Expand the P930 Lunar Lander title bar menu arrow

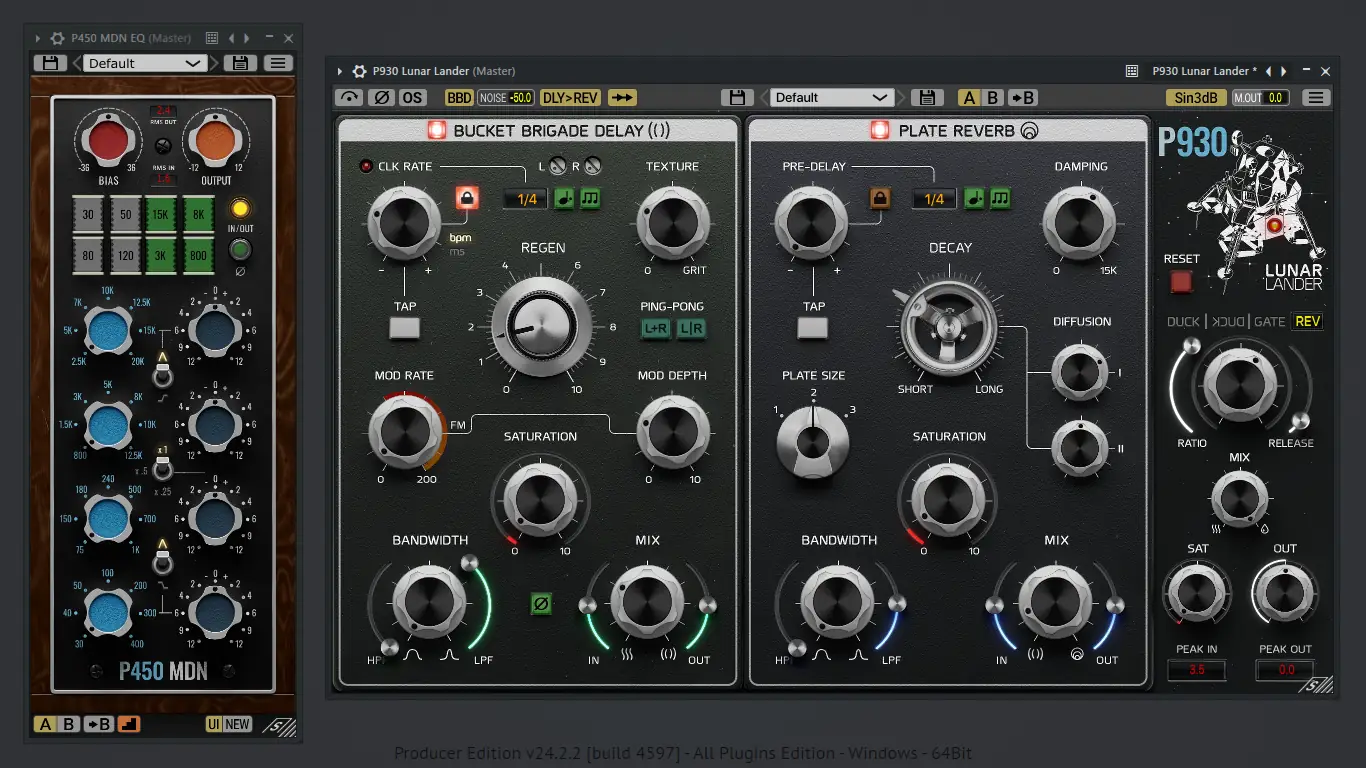pyautogui.click(x=340, y=71)
